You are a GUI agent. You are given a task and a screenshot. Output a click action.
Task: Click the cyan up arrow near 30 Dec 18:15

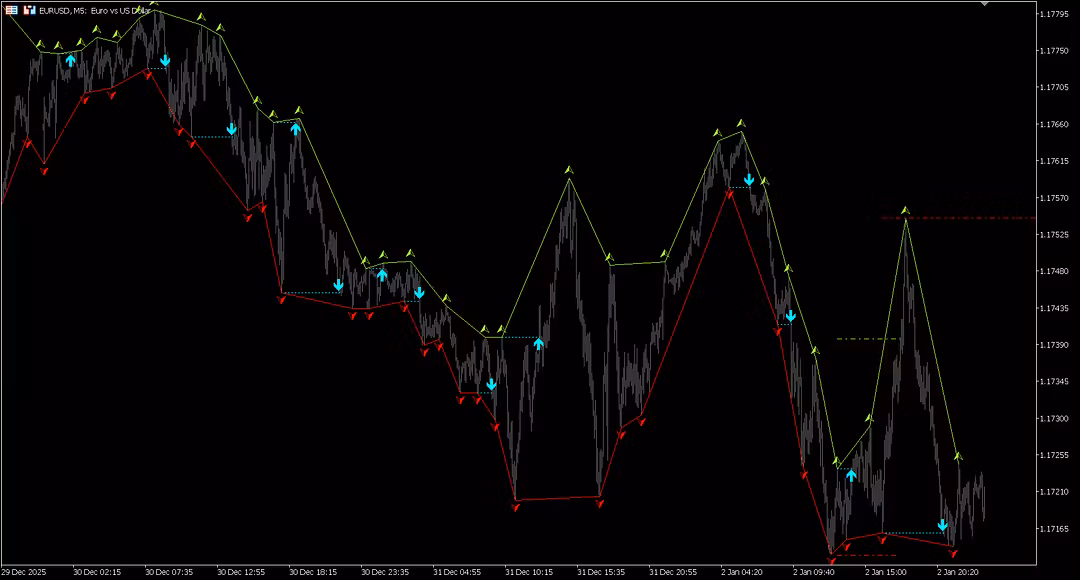pos(295,127)
